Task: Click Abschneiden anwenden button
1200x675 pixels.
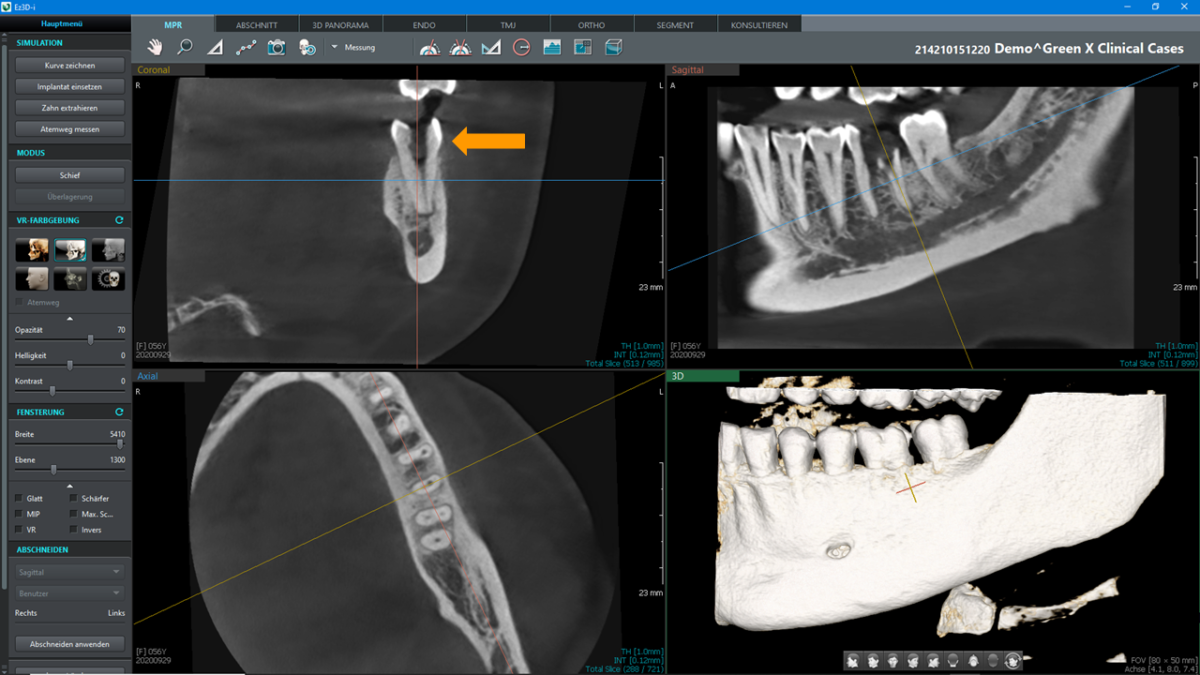Action: (70, 644)
